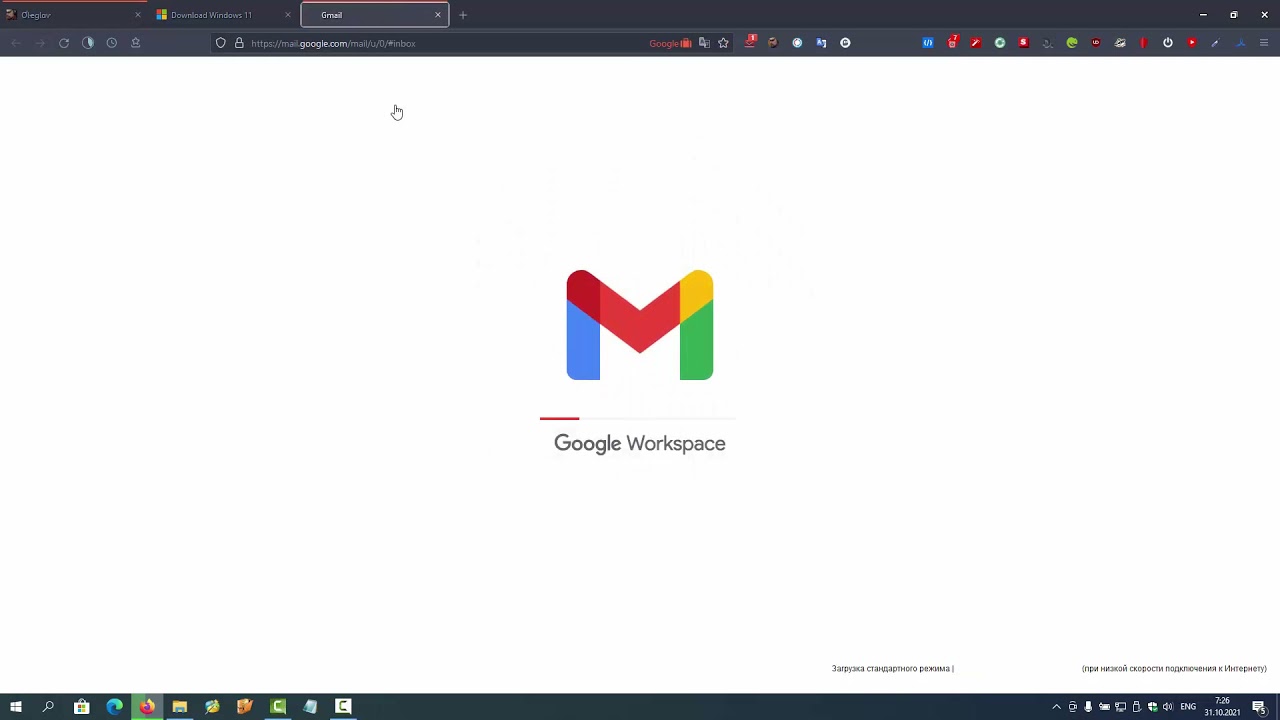The width and height of the screenshot is (1280, 720).
Task: Click the Gmail M logo
Action: 640,325
